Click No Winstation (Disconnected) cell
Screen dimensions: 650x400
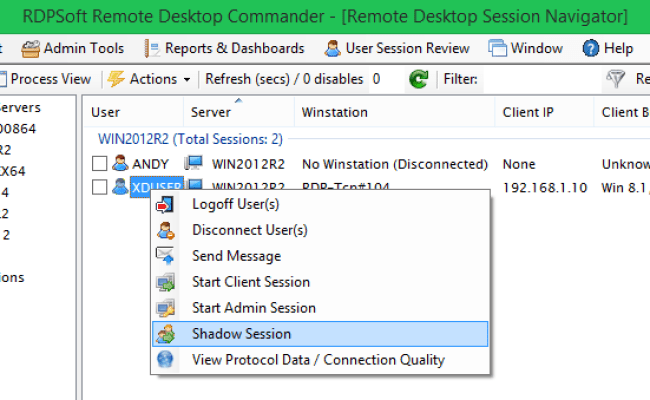(395, 164)
